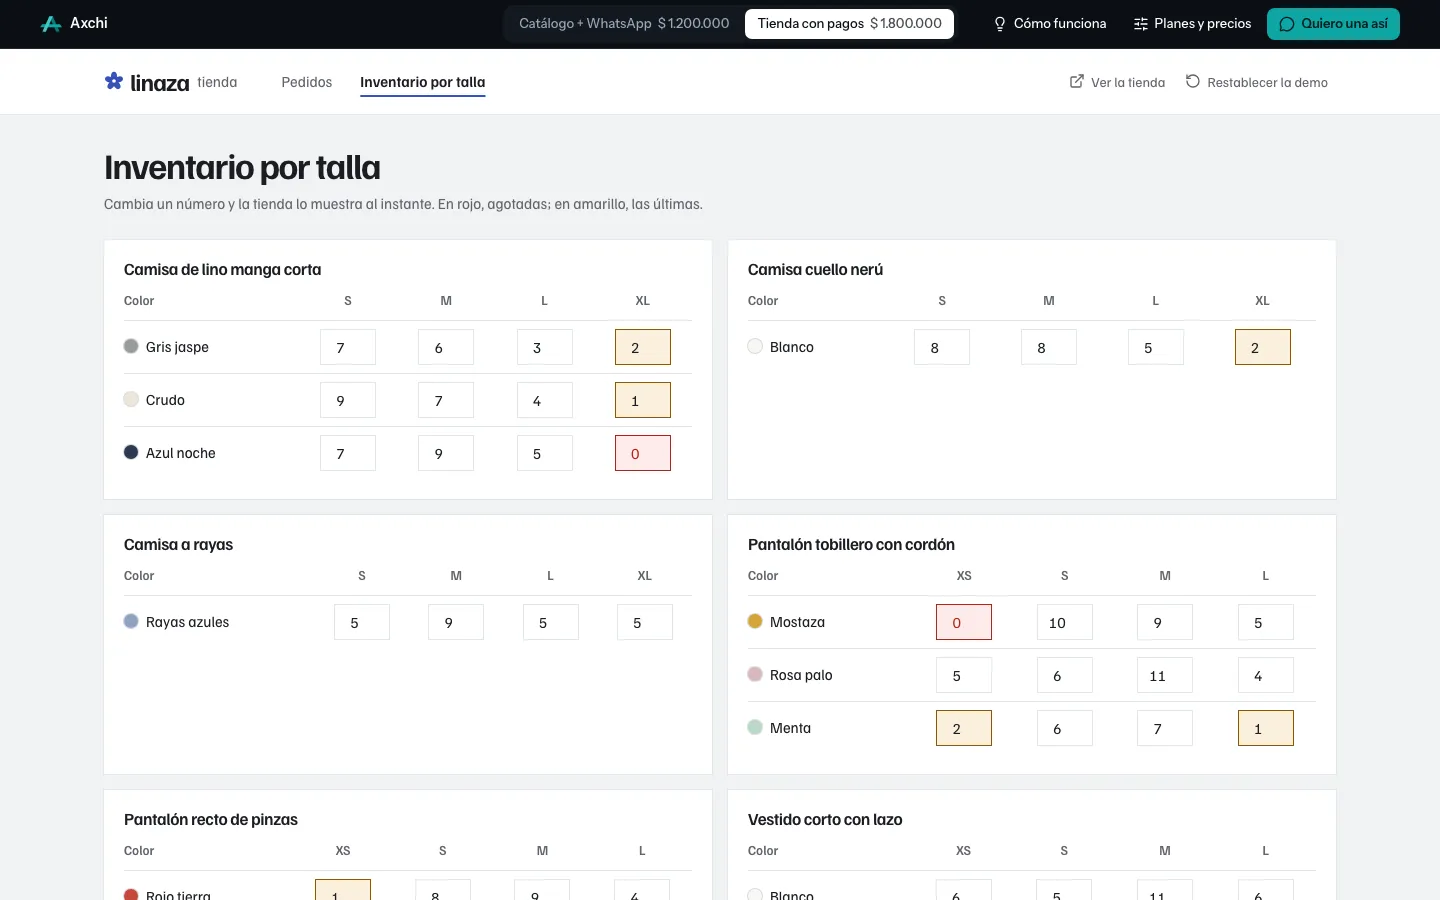This screenshot has width=1440, height=900.
Task: Click the Rosa palo size L stock field
Action: (x=1266, y=675)
